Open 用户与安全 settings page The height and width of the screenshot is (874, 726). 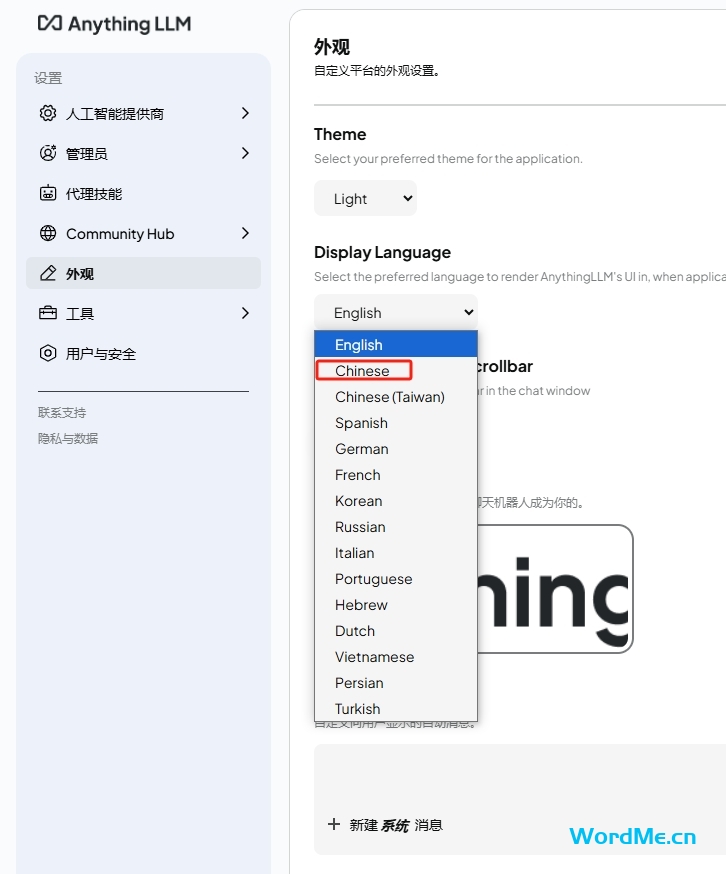click(143, 353)
